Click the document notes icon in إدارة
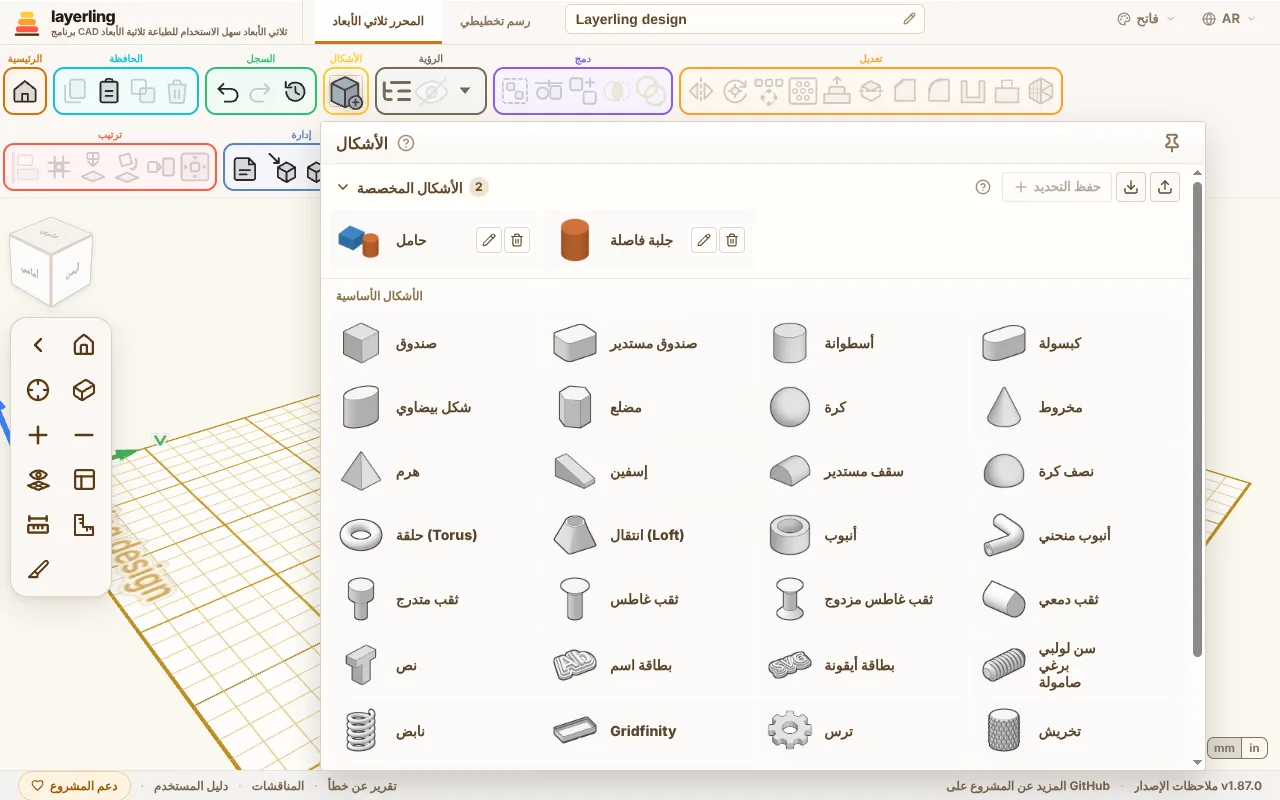Image resolution: width=1280 pixels, height=800 pixels. coord(245,169)
